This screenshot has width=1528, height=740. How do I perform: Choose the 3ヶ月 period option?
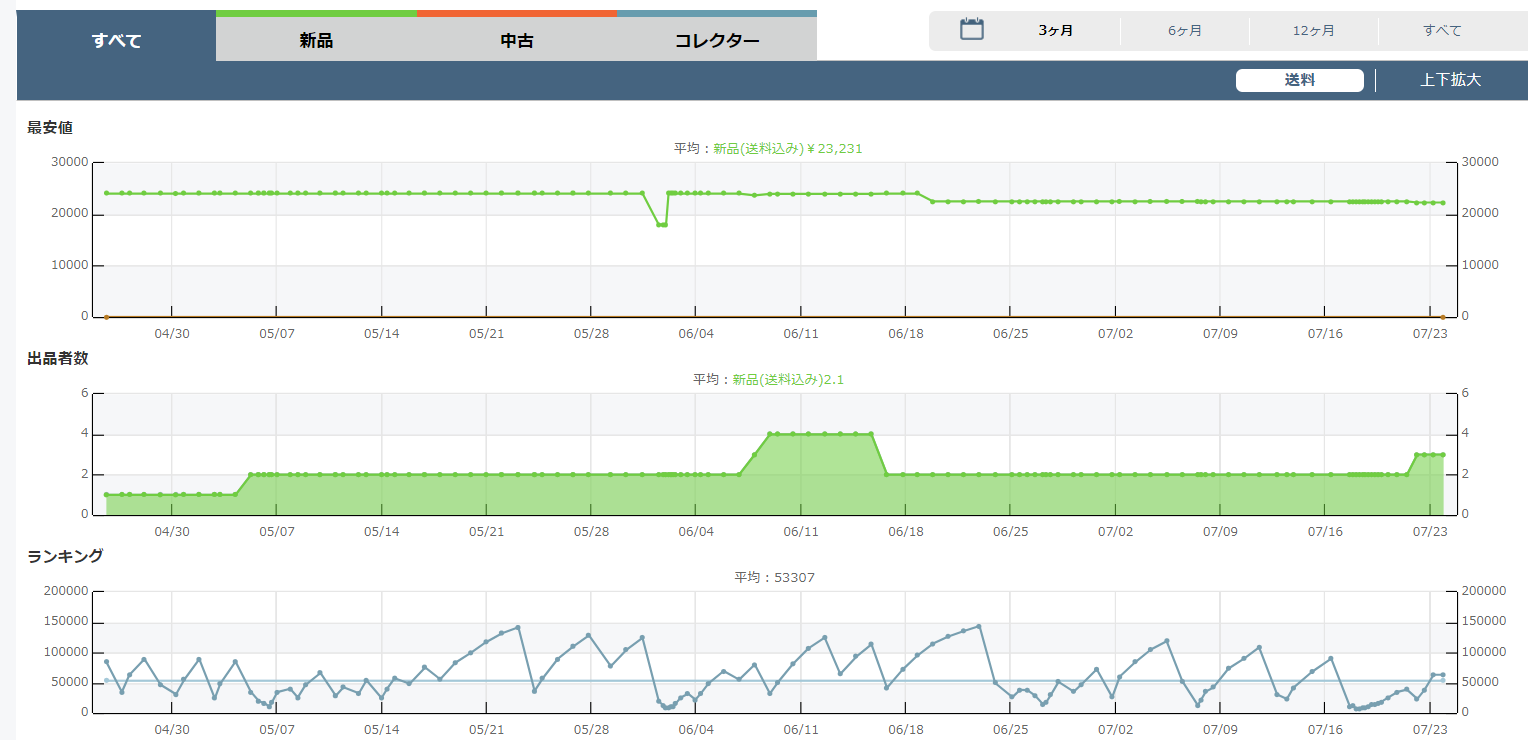[x=1056, y=31]
